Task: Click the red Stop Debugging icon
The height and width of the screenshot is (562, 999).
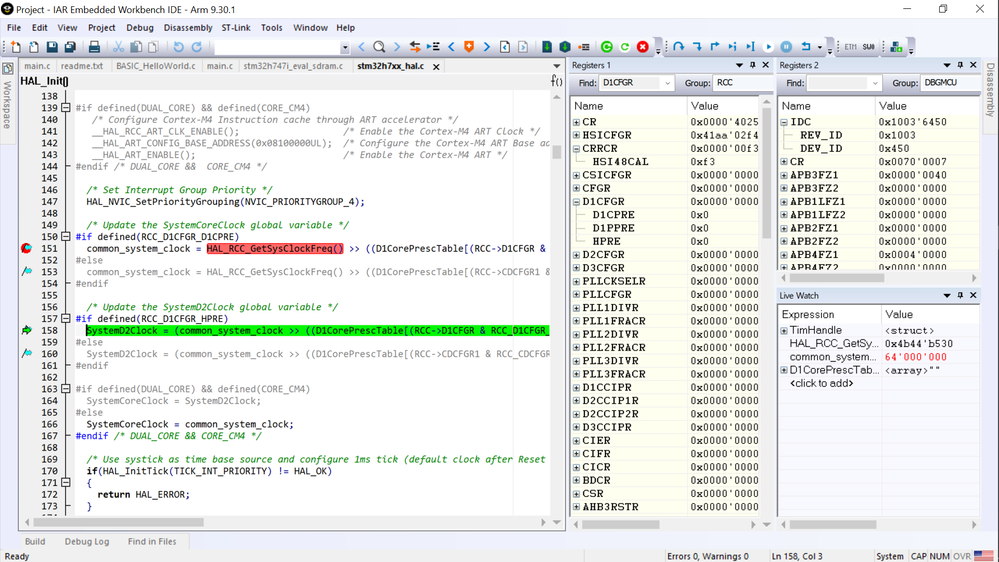Action: click(x=643, y=47)
